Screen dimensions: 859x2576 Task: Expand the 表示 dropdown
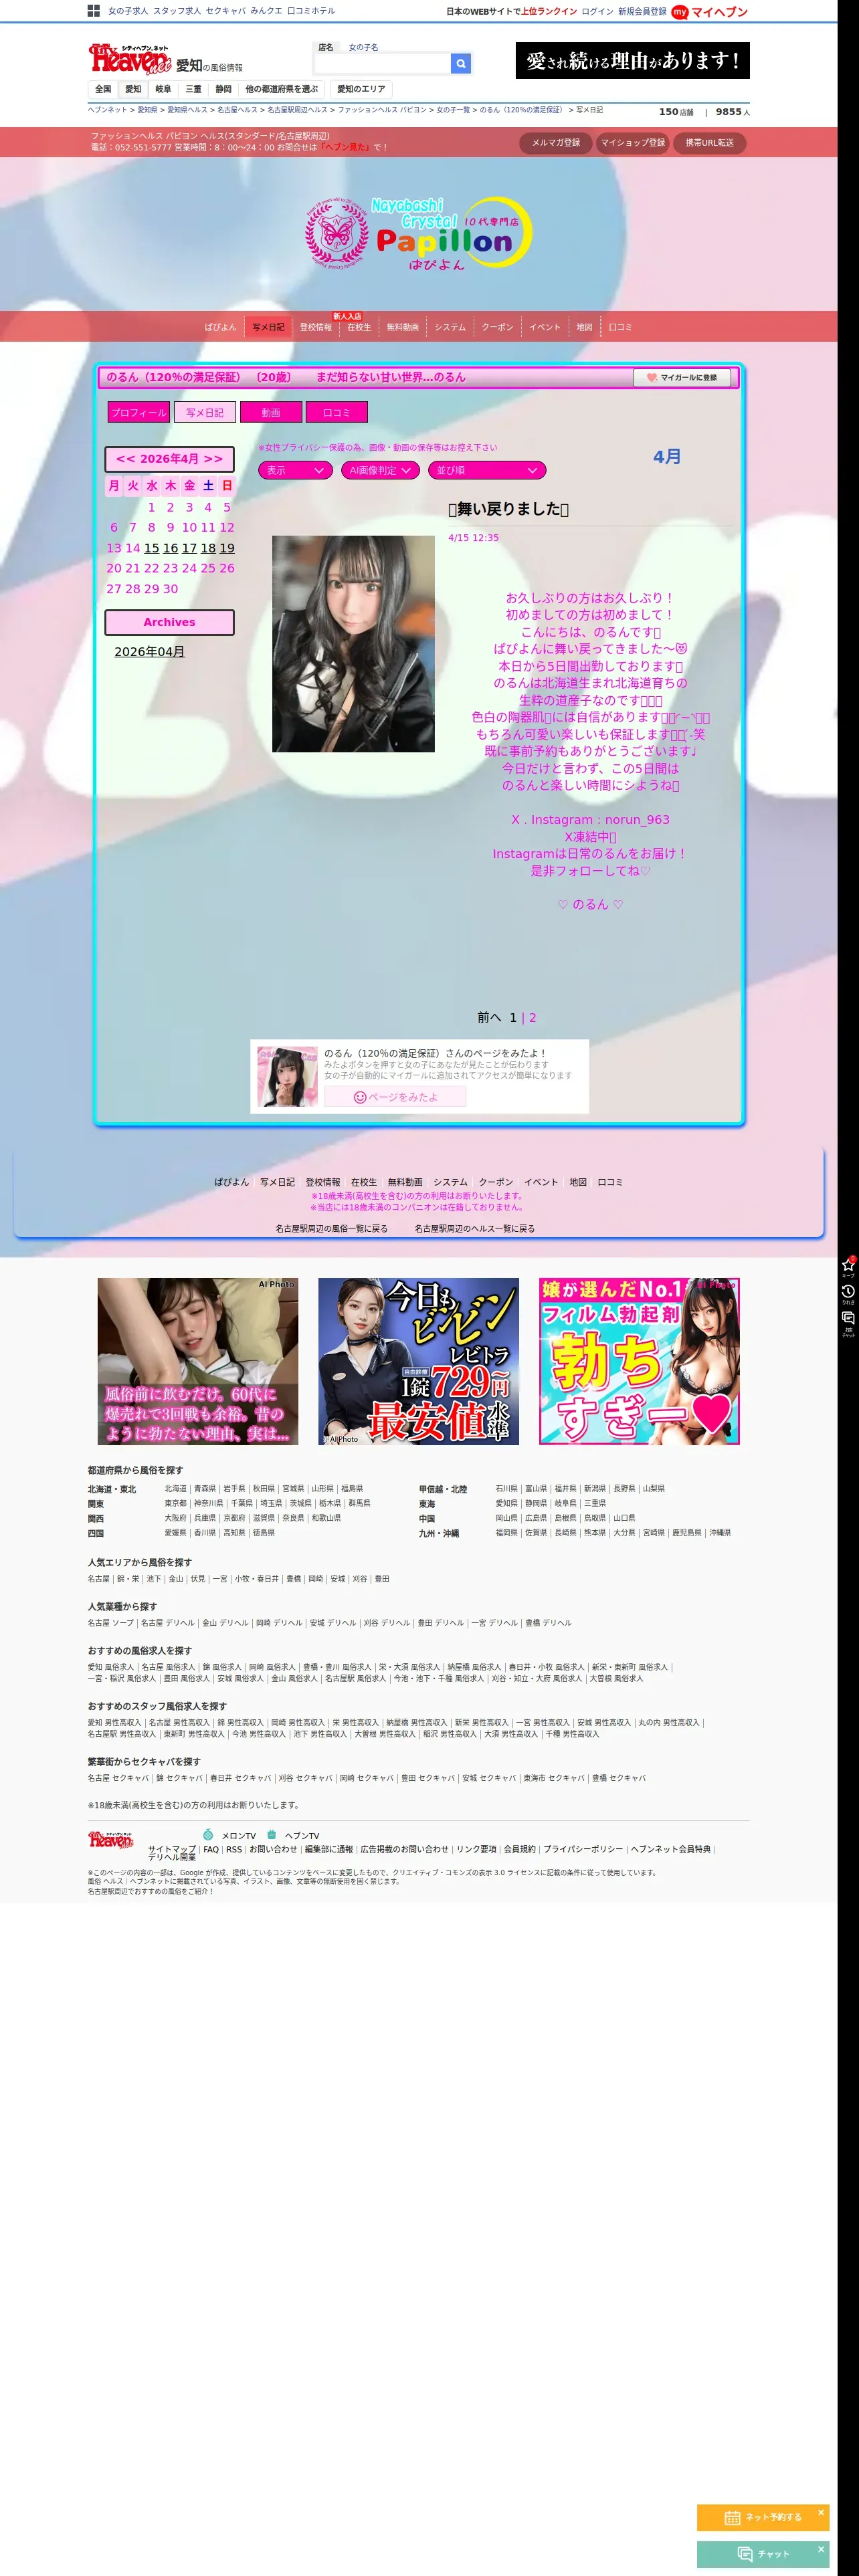point(295,470)
